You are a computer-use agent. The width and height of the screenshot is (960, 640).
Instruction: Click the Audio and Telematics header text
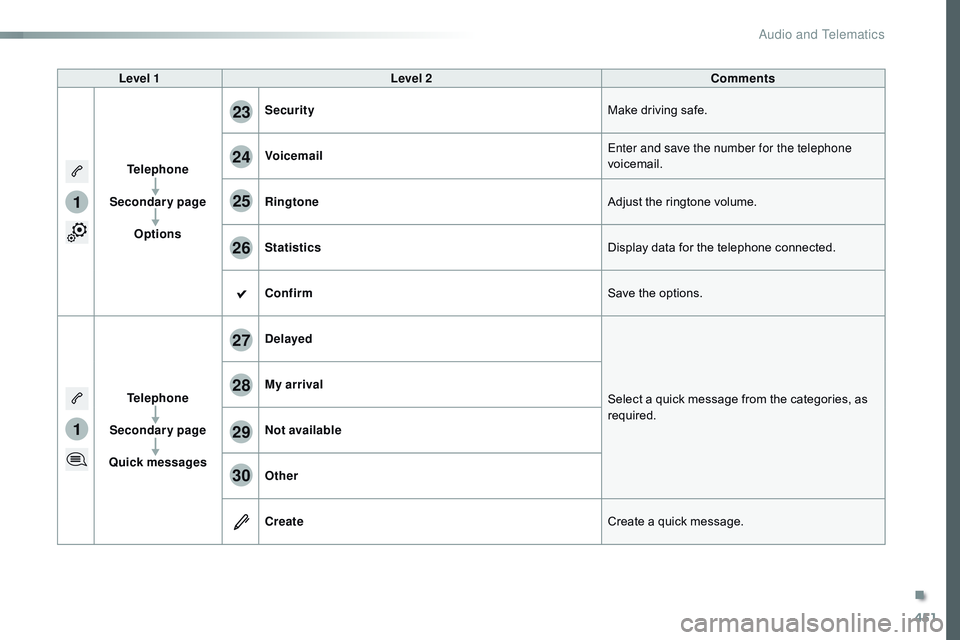[x=821, y=34]
